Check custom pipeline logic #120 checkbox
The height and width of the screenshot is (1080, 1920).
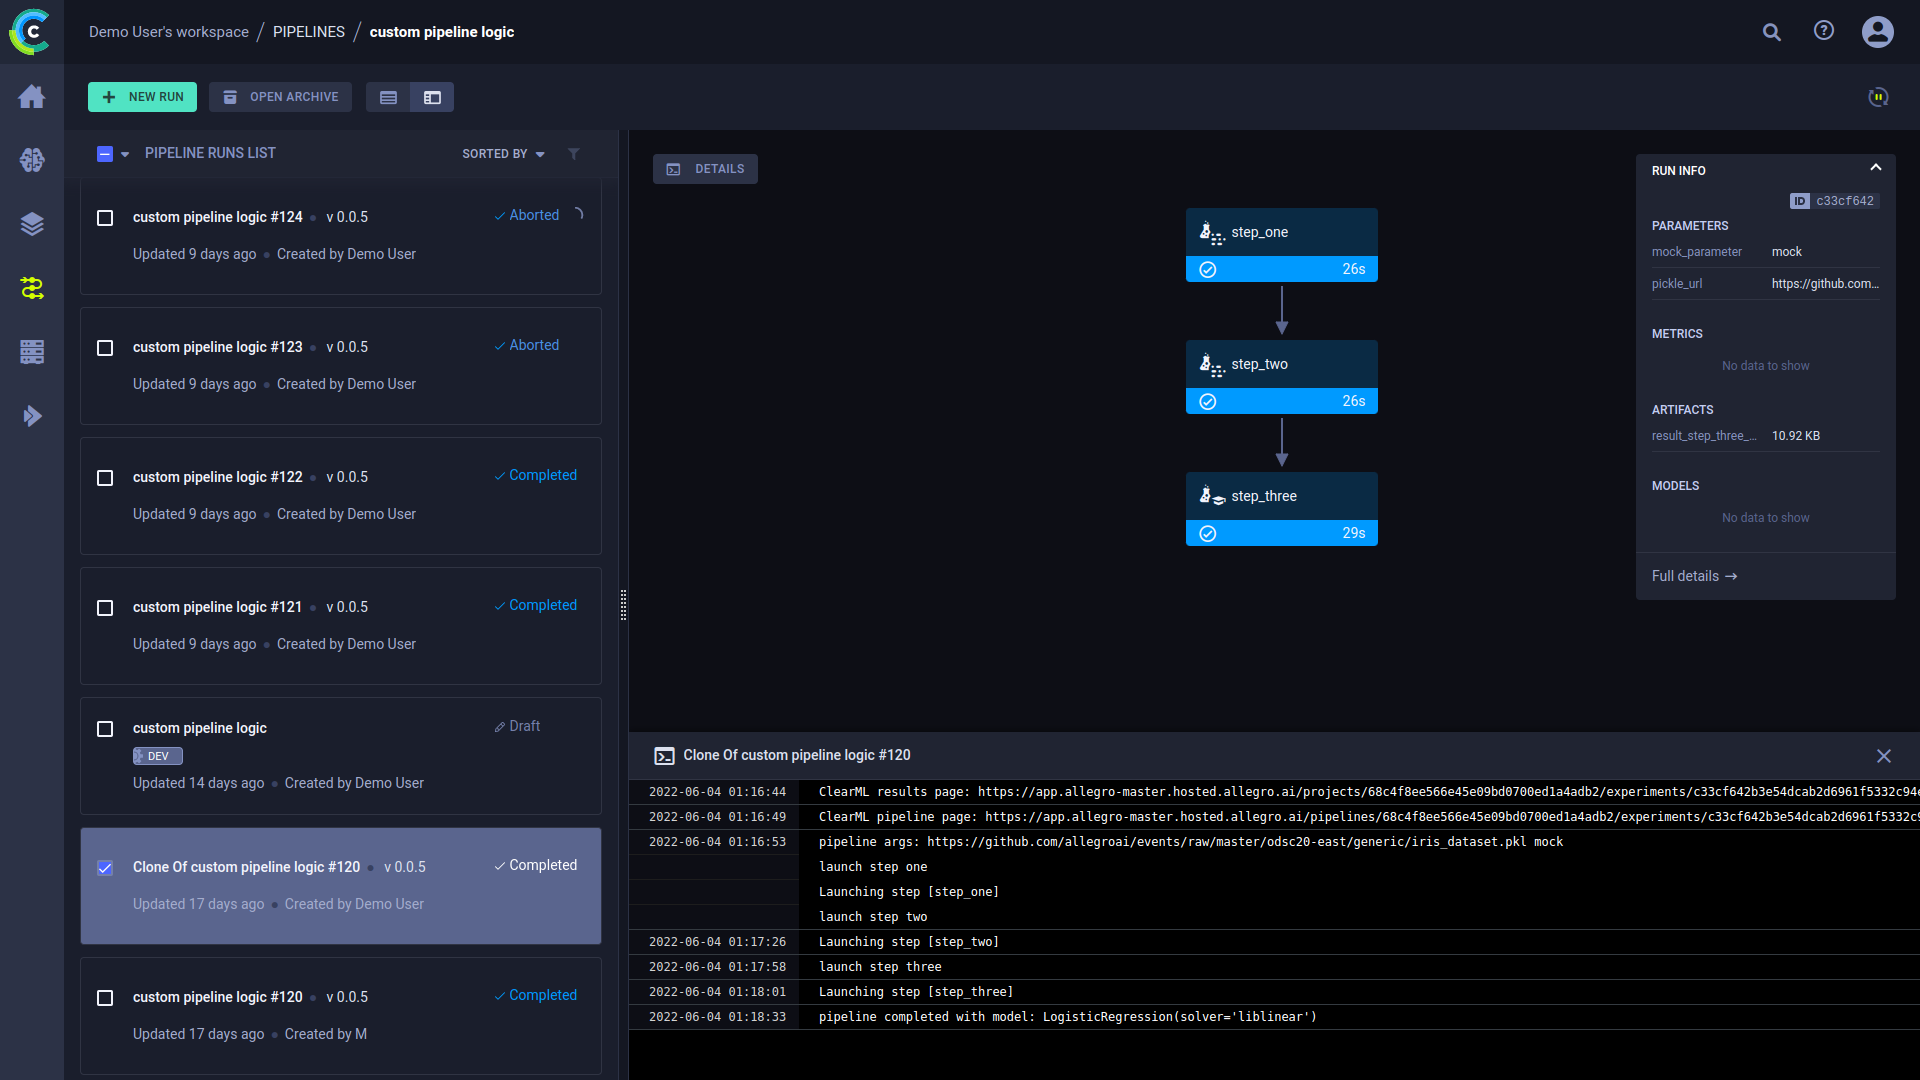(x=105, y=998)
